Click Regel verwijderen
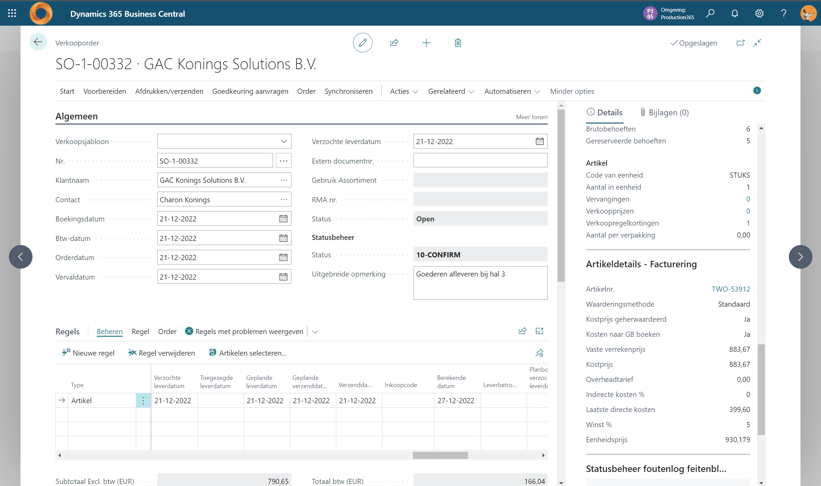821x486 pixels. point(161,353)
